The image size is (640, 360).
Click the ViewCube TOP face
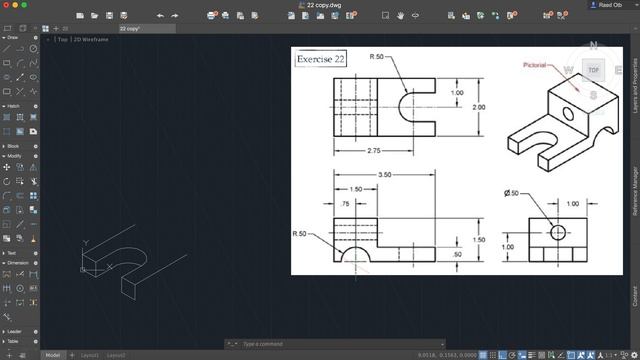click(593, 70)
